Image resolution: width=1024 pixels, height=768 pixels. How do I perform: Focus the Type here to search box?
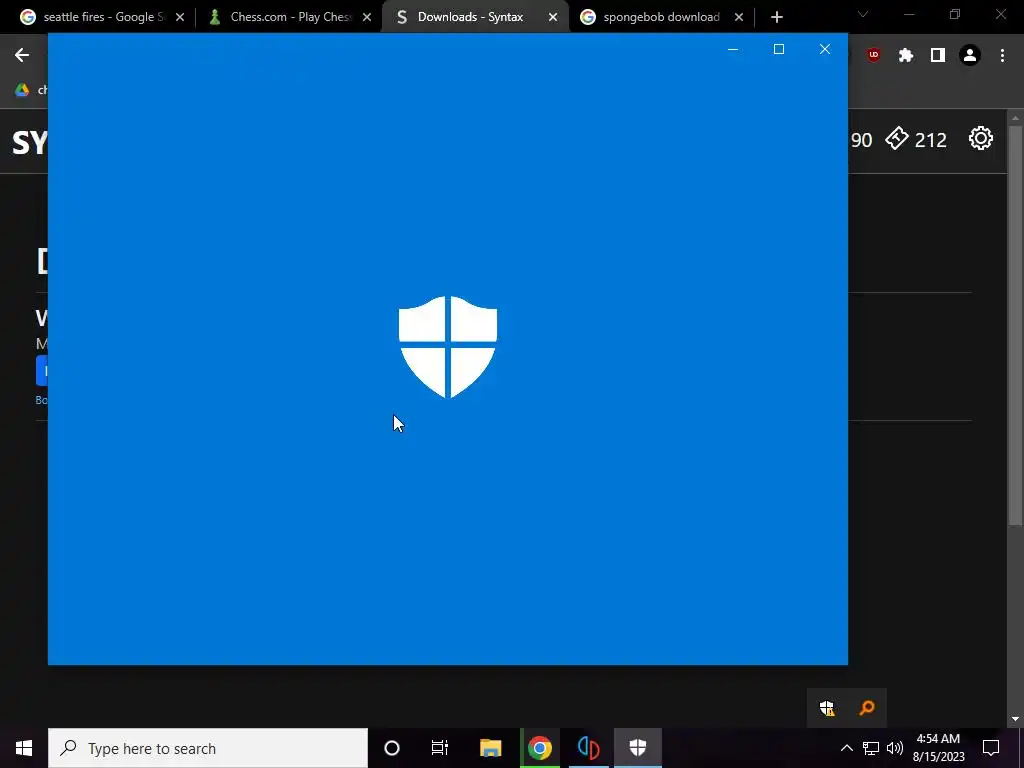pos(208,748)
